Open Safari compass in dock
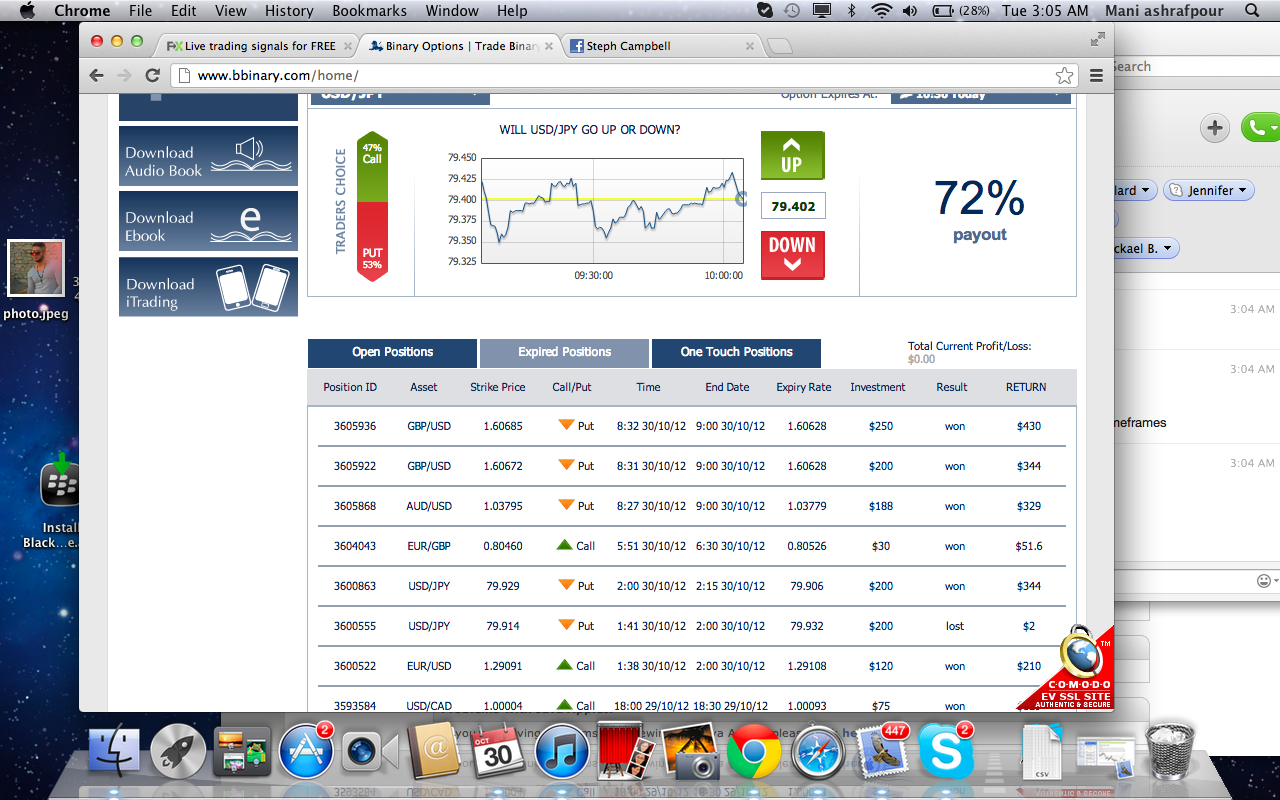Viewport: 1280px width, 800px height. (818, 752)
